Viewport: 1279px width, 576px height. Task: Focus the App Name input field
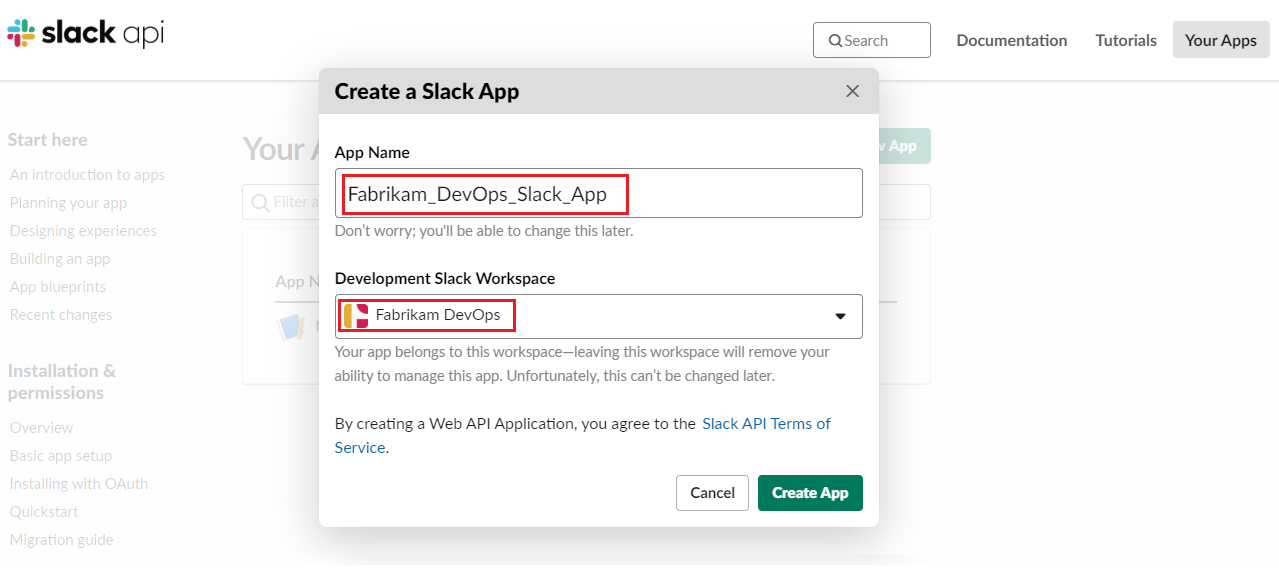(598, 193)
